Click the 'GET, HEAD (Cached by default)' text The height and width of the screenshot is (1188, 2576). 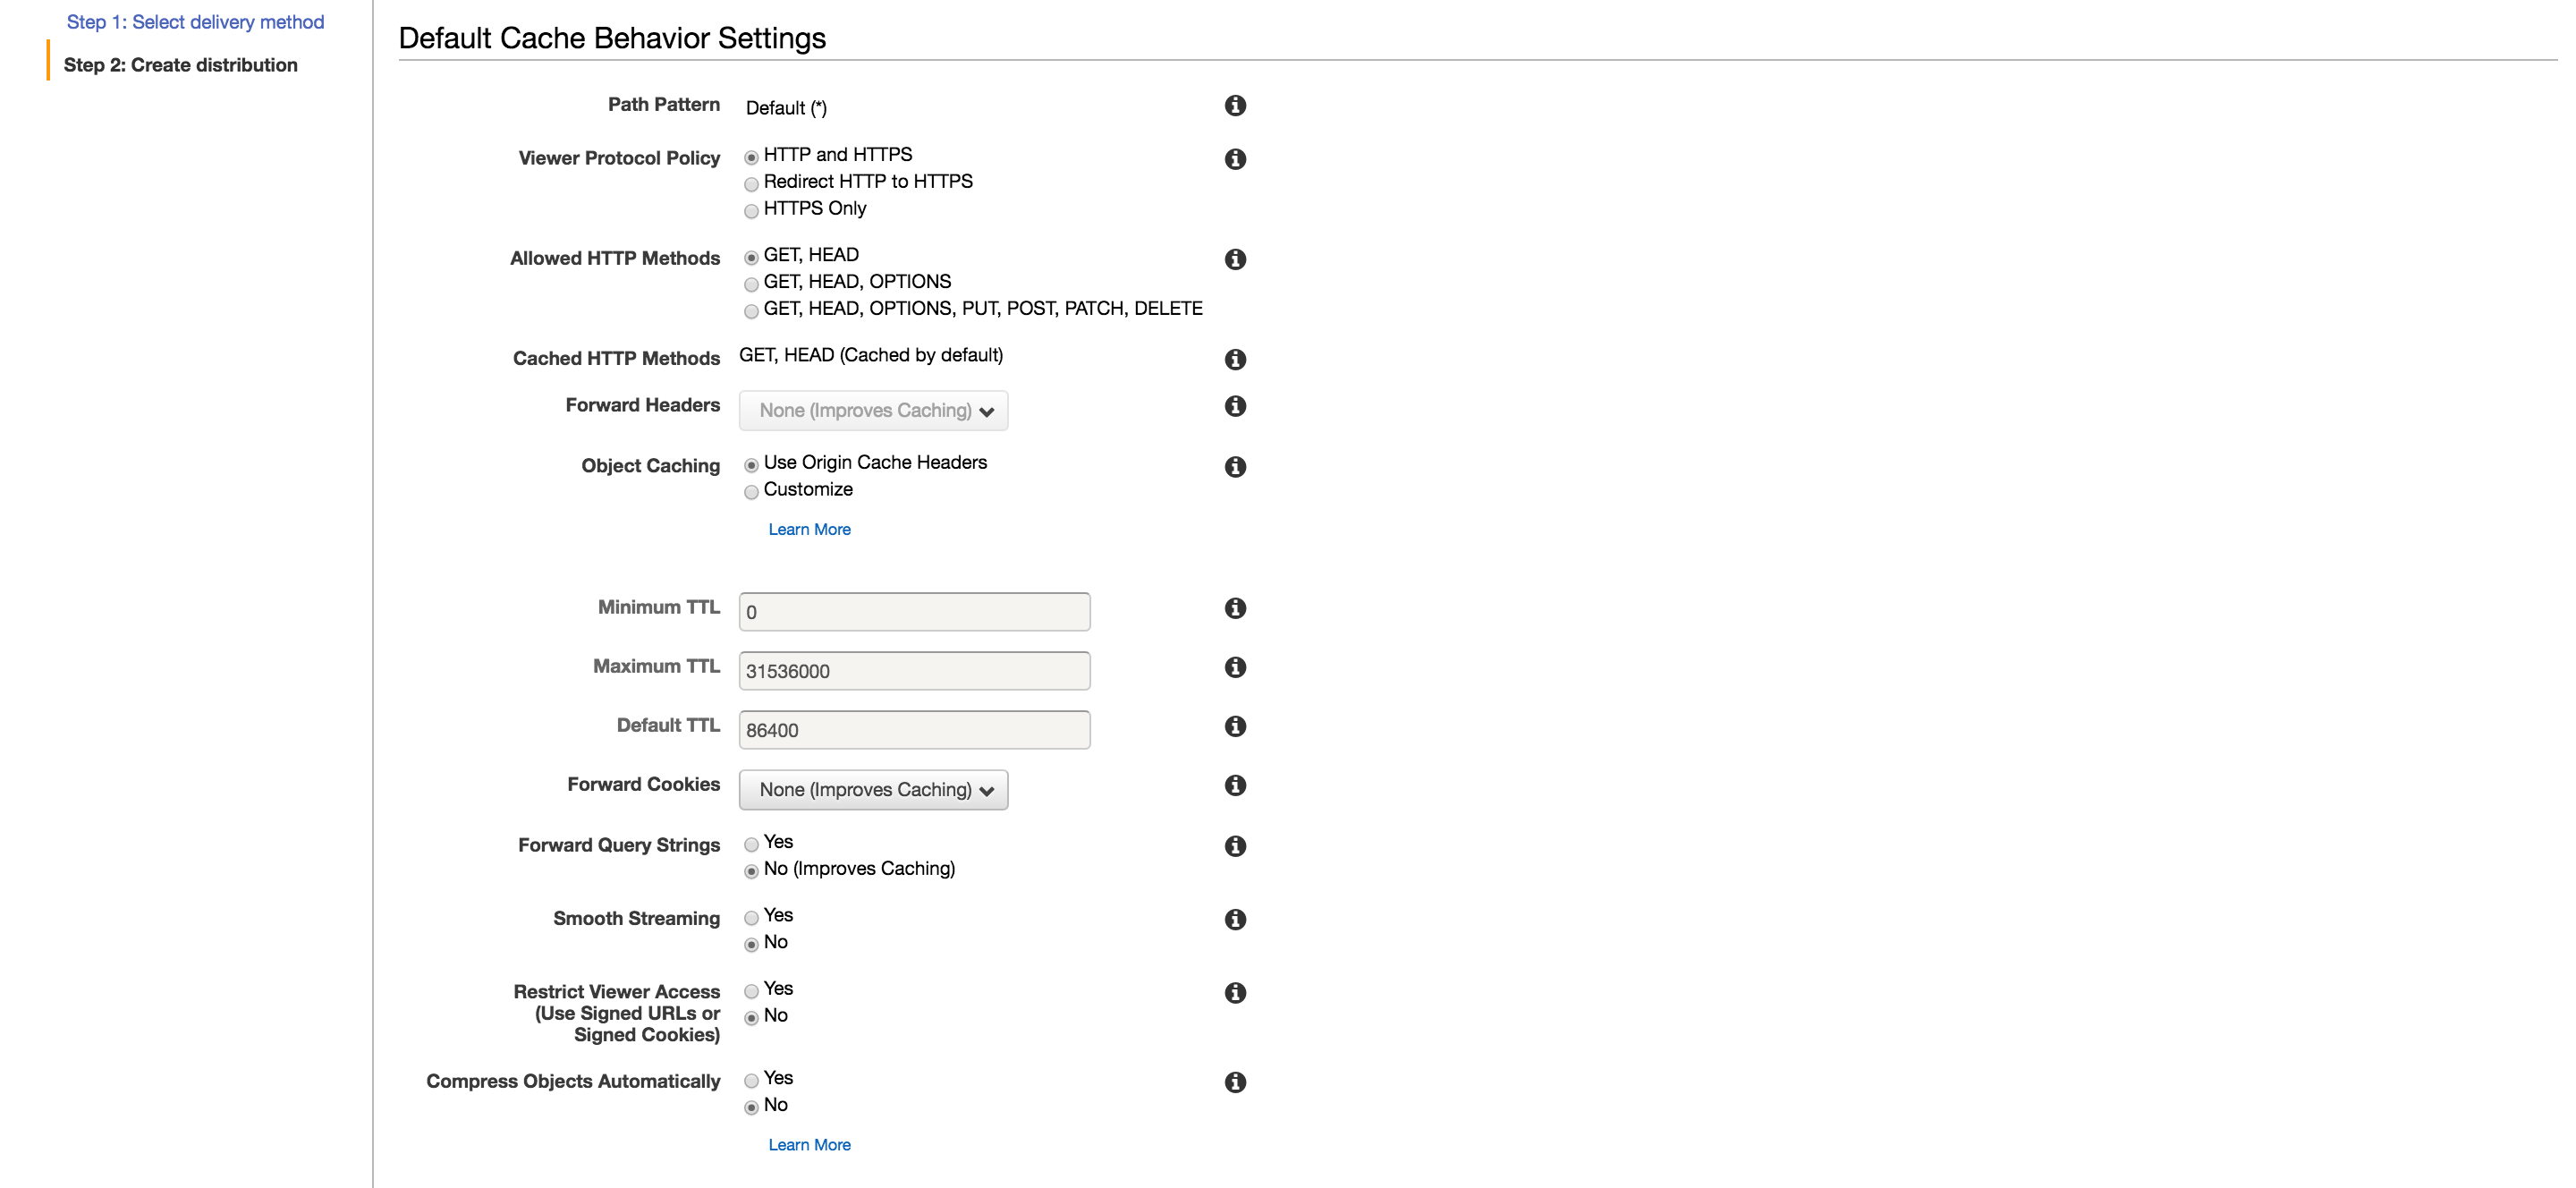coord(870,355)
